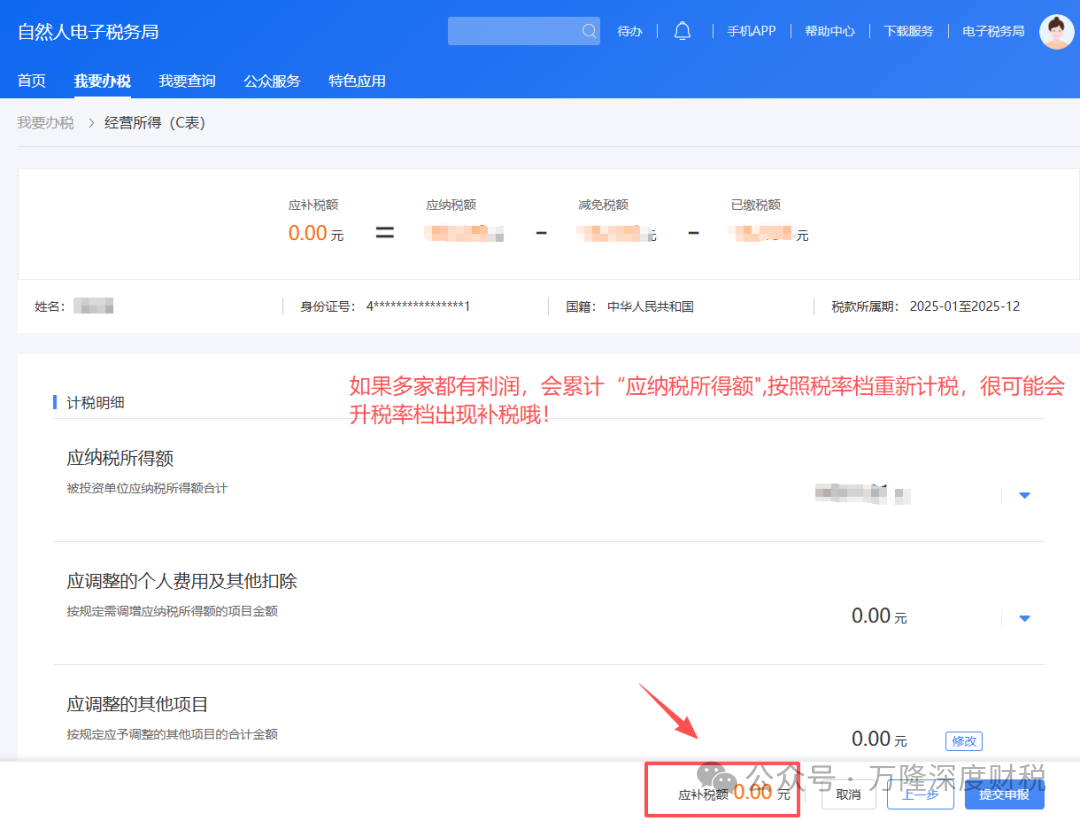Go to 帮助中心 help center
1080x821 pixels.
(829, 31)
